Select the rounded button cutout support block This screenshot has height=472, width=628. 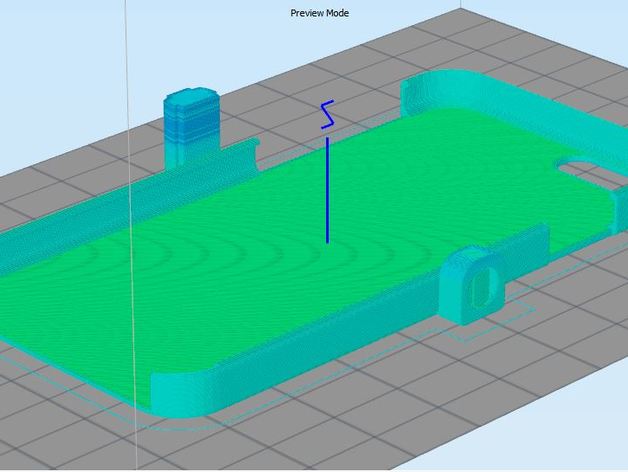[x=472, y=285]
